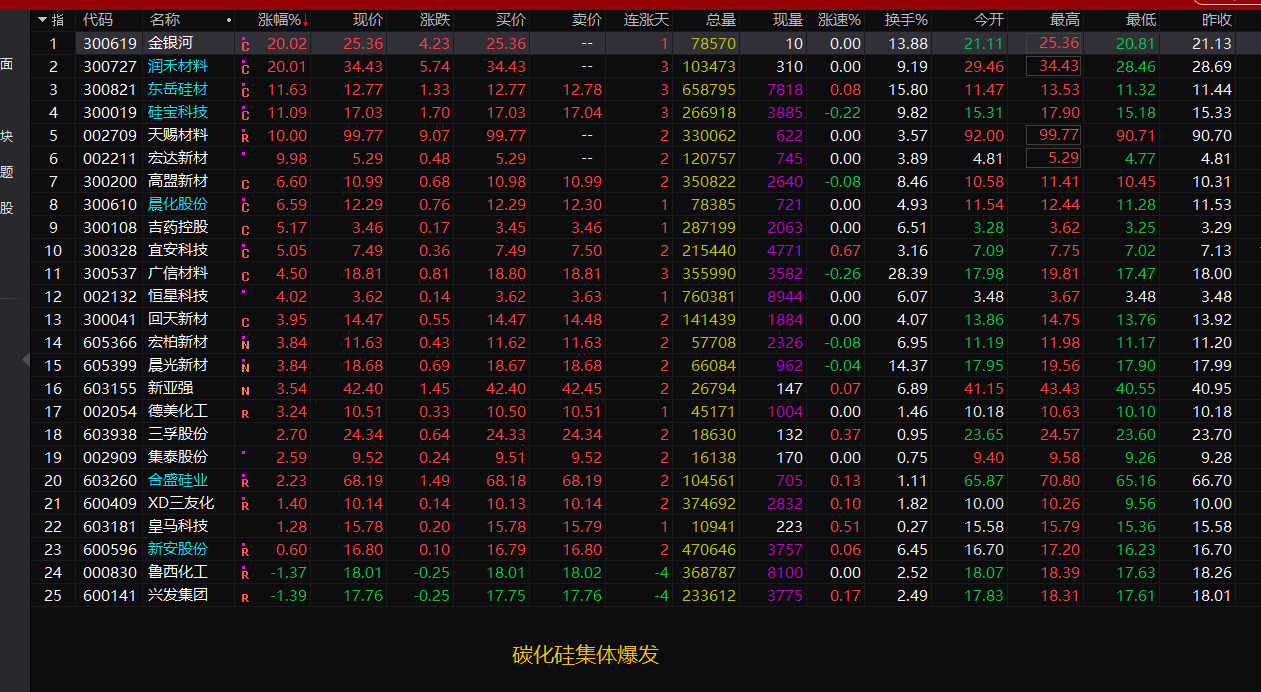Sort by the 总量 column header
Screen dimensions: 1261x692
click(721, 20)
